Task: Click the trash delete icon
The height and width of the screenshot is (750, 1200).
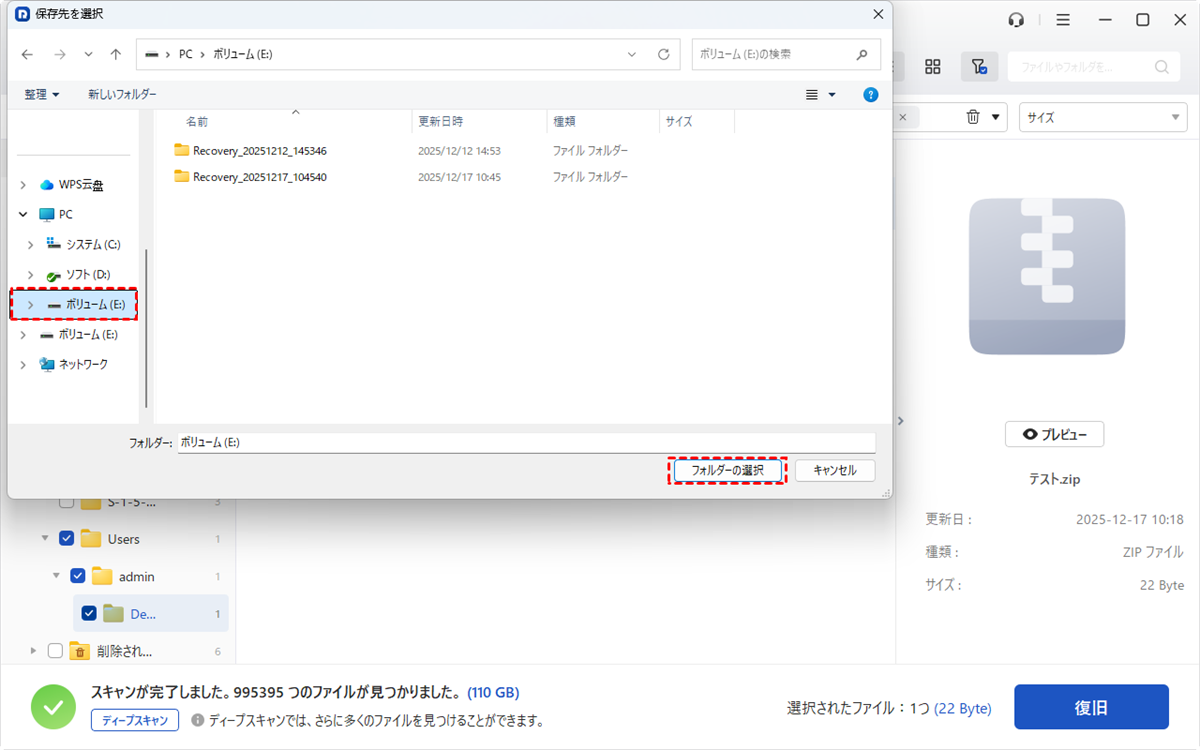Action: tap(973, 117)
